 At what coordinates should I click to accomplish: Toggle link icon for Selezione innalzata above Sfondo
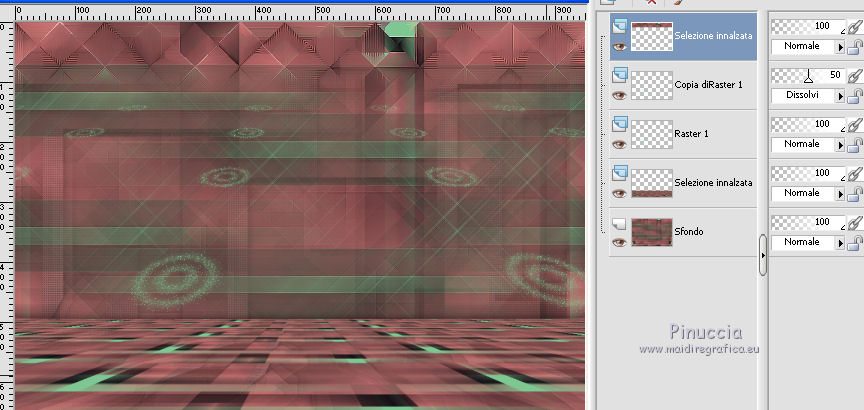[855, 173]
